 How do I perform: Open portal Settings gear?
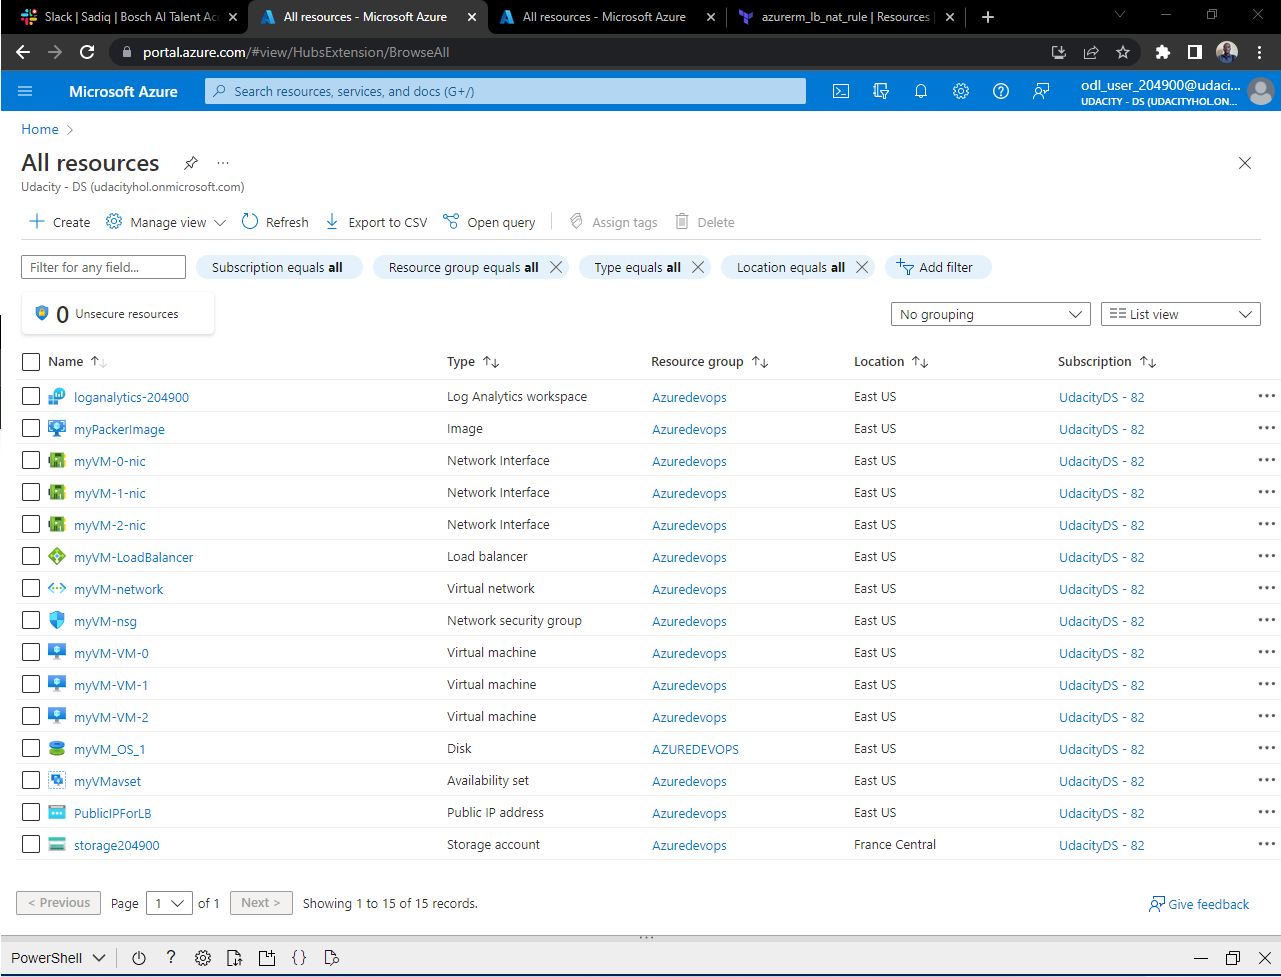(x=960, y=91)
